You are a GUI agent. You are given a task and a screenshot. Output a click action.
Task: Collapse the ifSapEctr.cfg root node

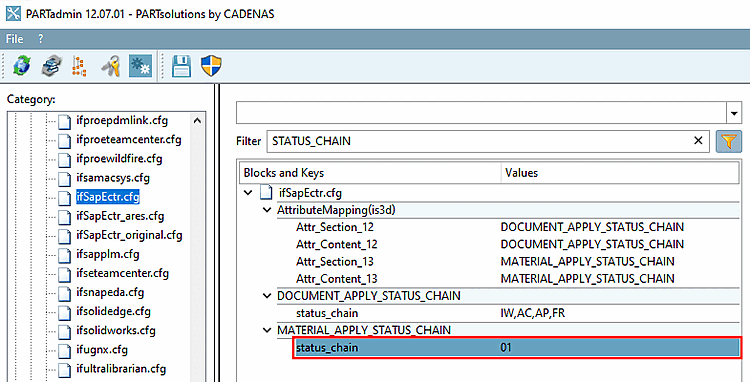pos(248,193)
